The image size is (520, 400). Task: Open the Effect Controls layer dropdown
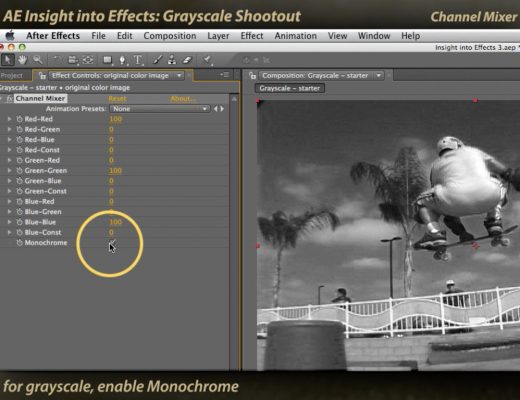(x=116, y=76)
